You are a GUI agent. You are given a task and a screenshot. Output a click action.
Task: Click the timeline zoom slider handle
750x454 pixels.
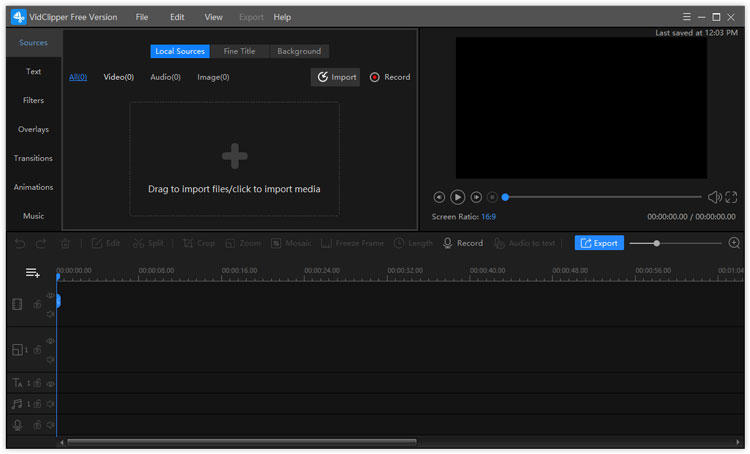pos(657,244)
